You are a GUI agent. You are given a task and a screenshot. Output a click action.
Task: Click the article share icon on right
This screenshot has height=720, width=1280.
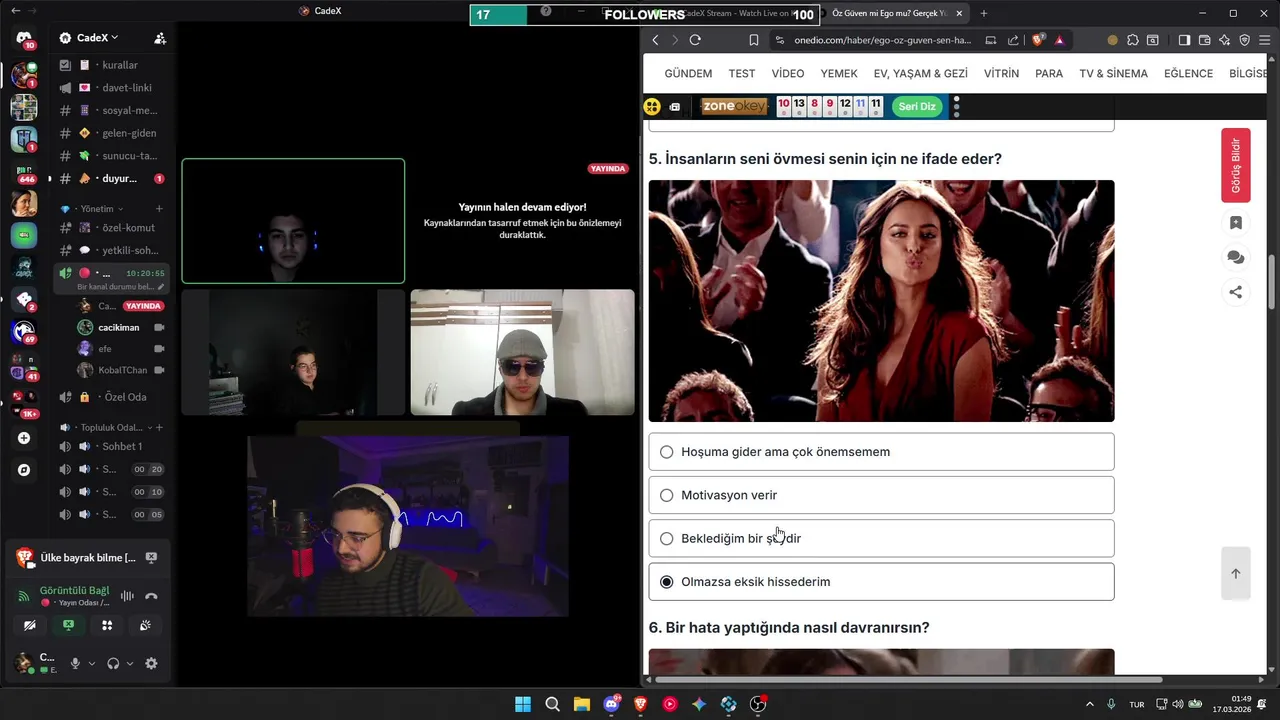(x=1236, y=292)
